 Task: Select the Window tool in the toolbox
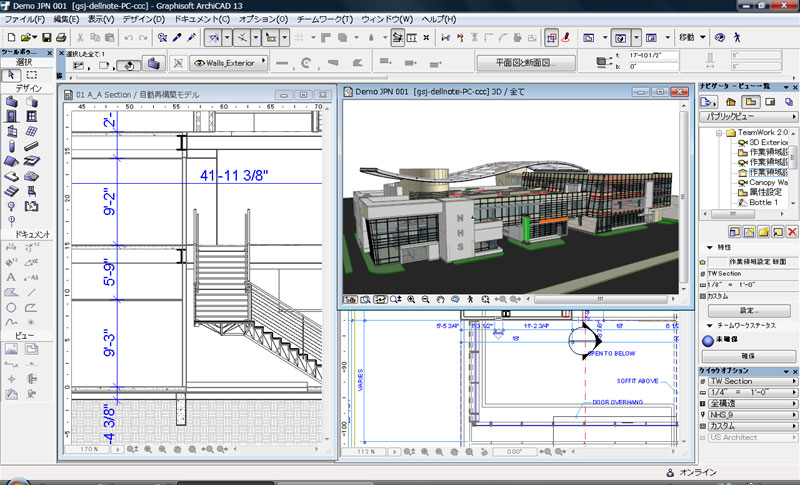click(x=32, y=116)
